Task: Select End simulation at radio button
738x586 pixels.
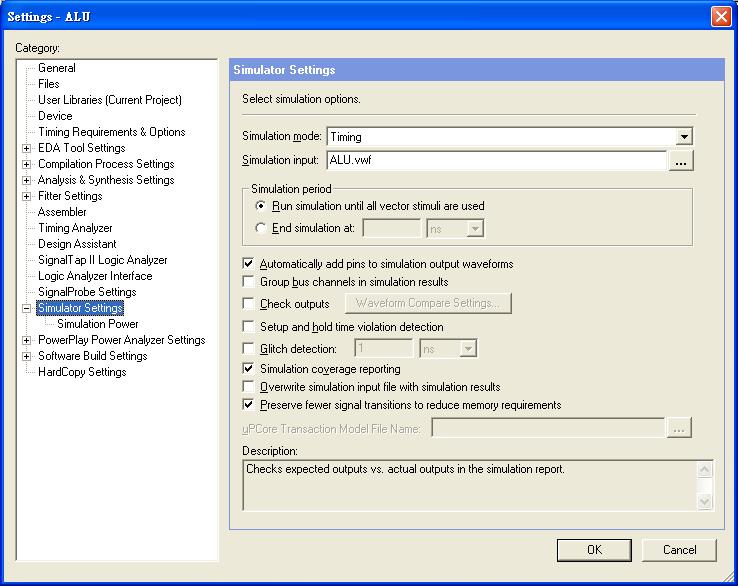Action: (262, 228)
